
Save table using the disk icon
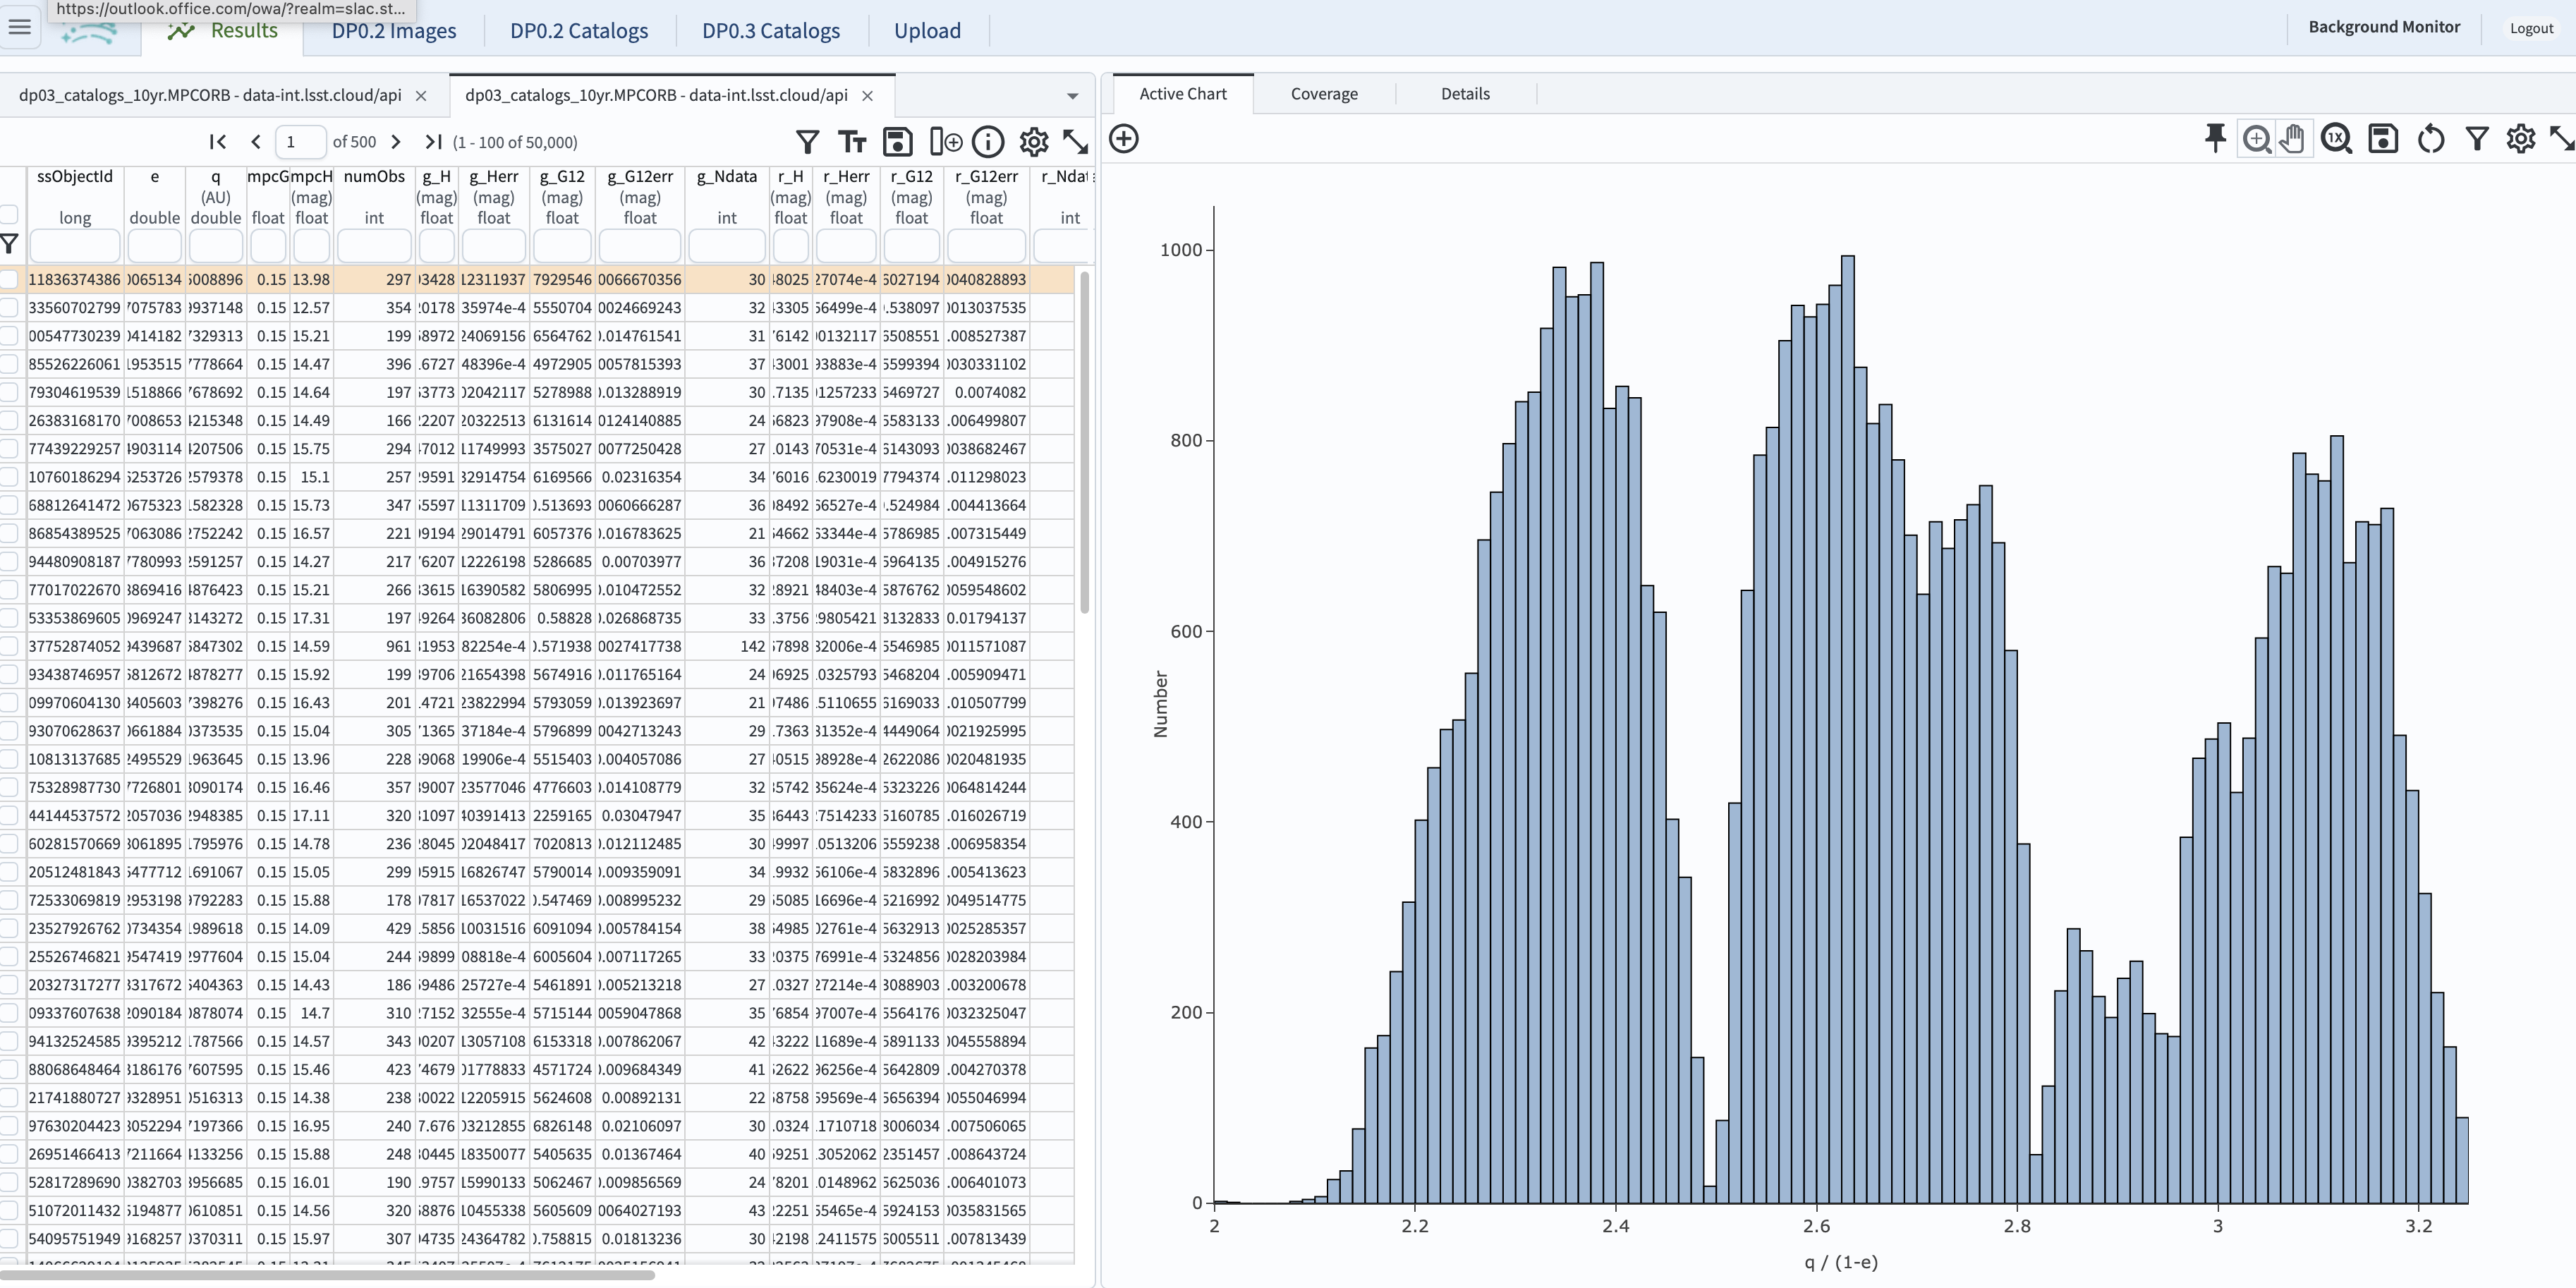click(x=897, y=142)
